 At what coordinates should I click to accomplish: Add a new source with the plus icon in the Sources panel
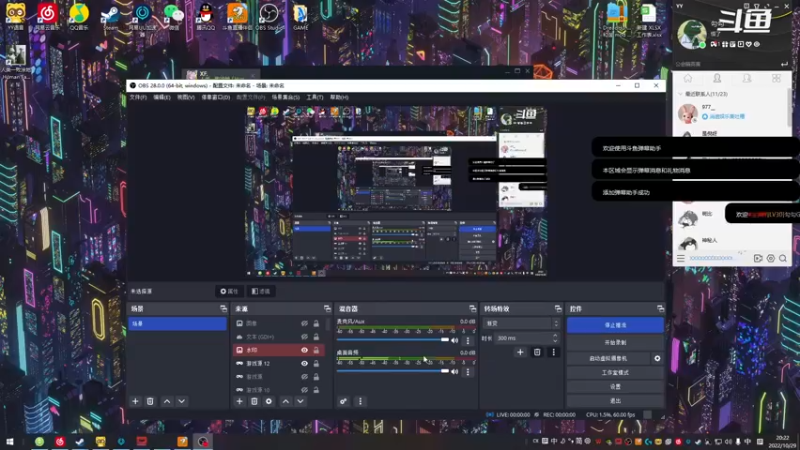239,402
